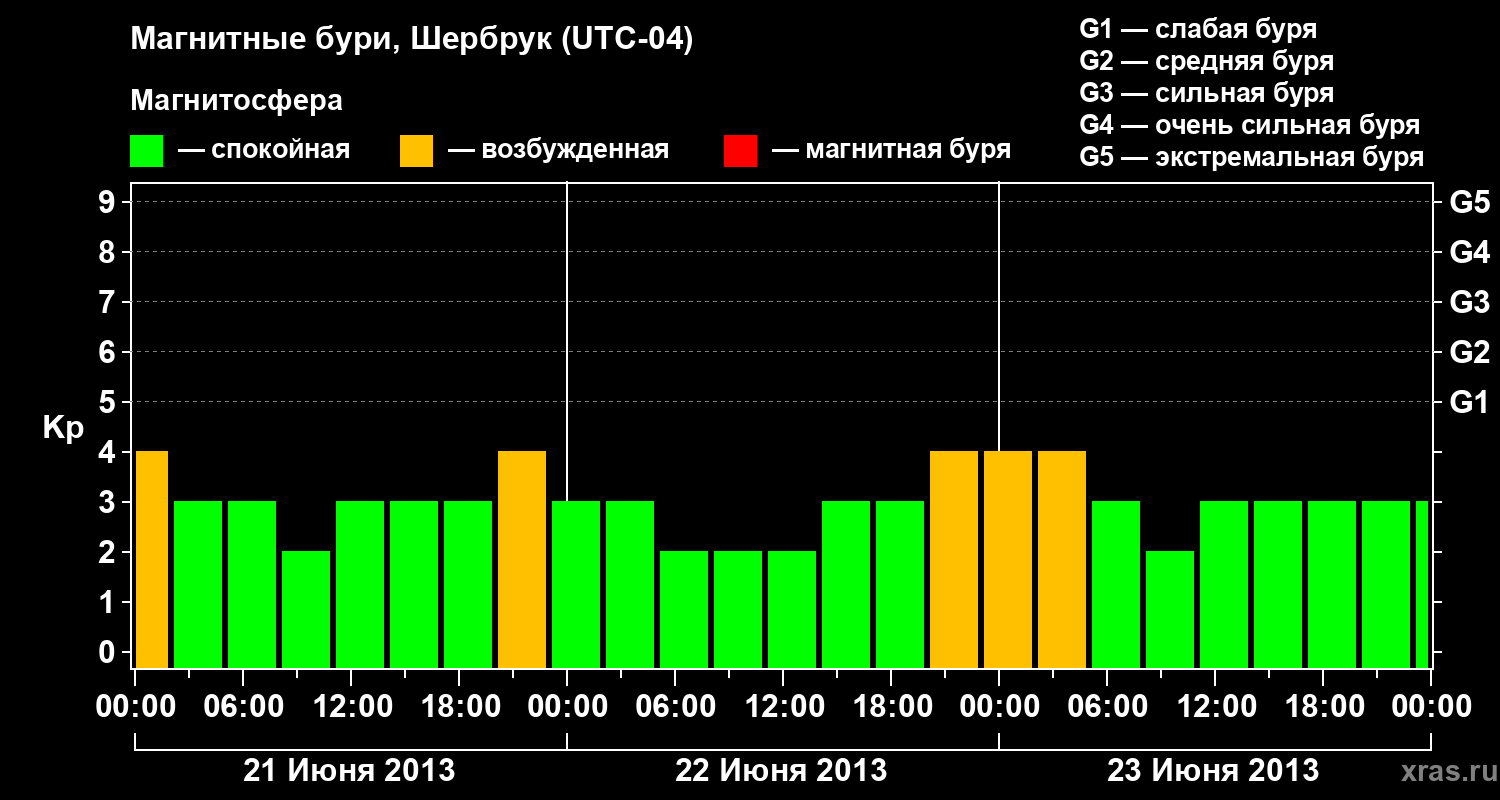Click the '18:00' time label for 22 June
The width and height of the screenshot is (1500, 800).
point(891,707)
